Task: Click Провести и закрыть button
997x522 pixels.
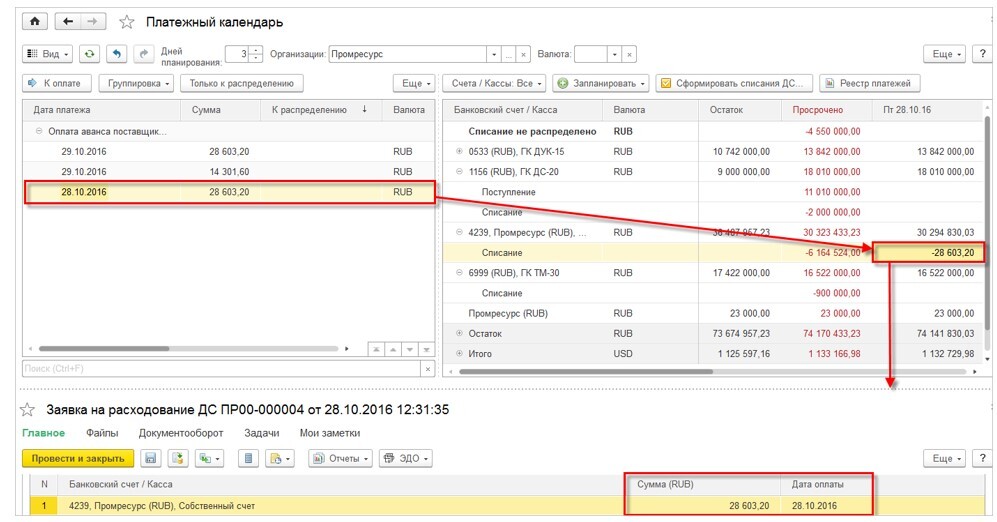Action: [x=78, y=458]
